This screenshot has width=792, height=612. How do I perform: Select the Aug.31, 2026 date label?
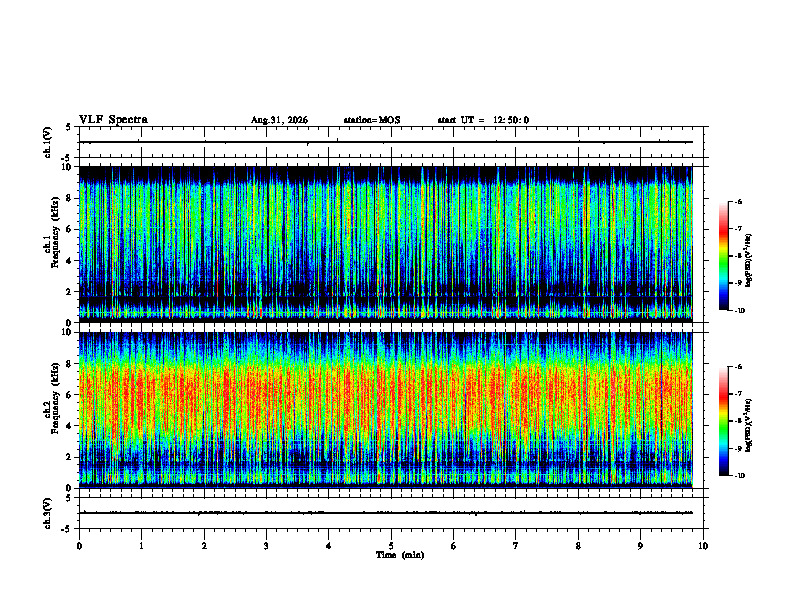pos(279,120)
